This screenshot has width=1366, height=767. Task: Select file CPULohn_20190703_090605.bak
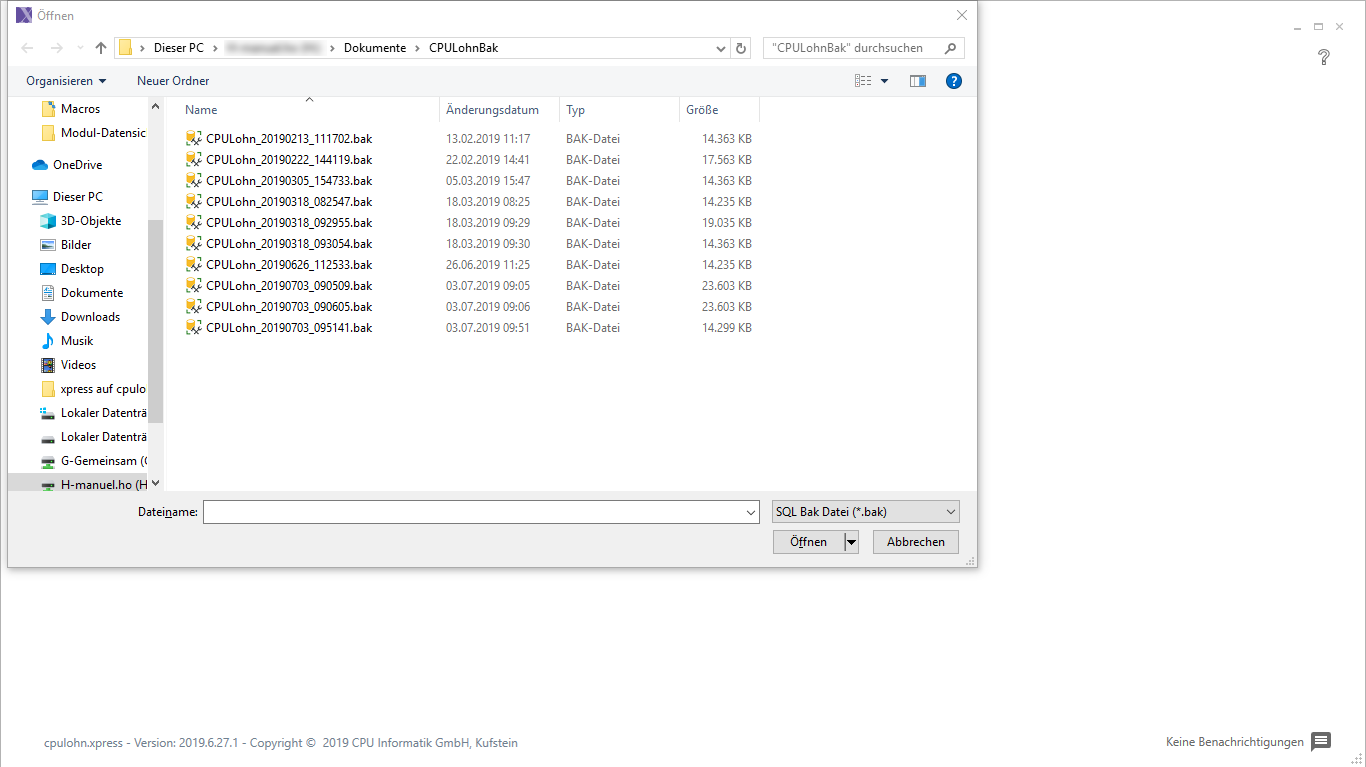point(289,307)
